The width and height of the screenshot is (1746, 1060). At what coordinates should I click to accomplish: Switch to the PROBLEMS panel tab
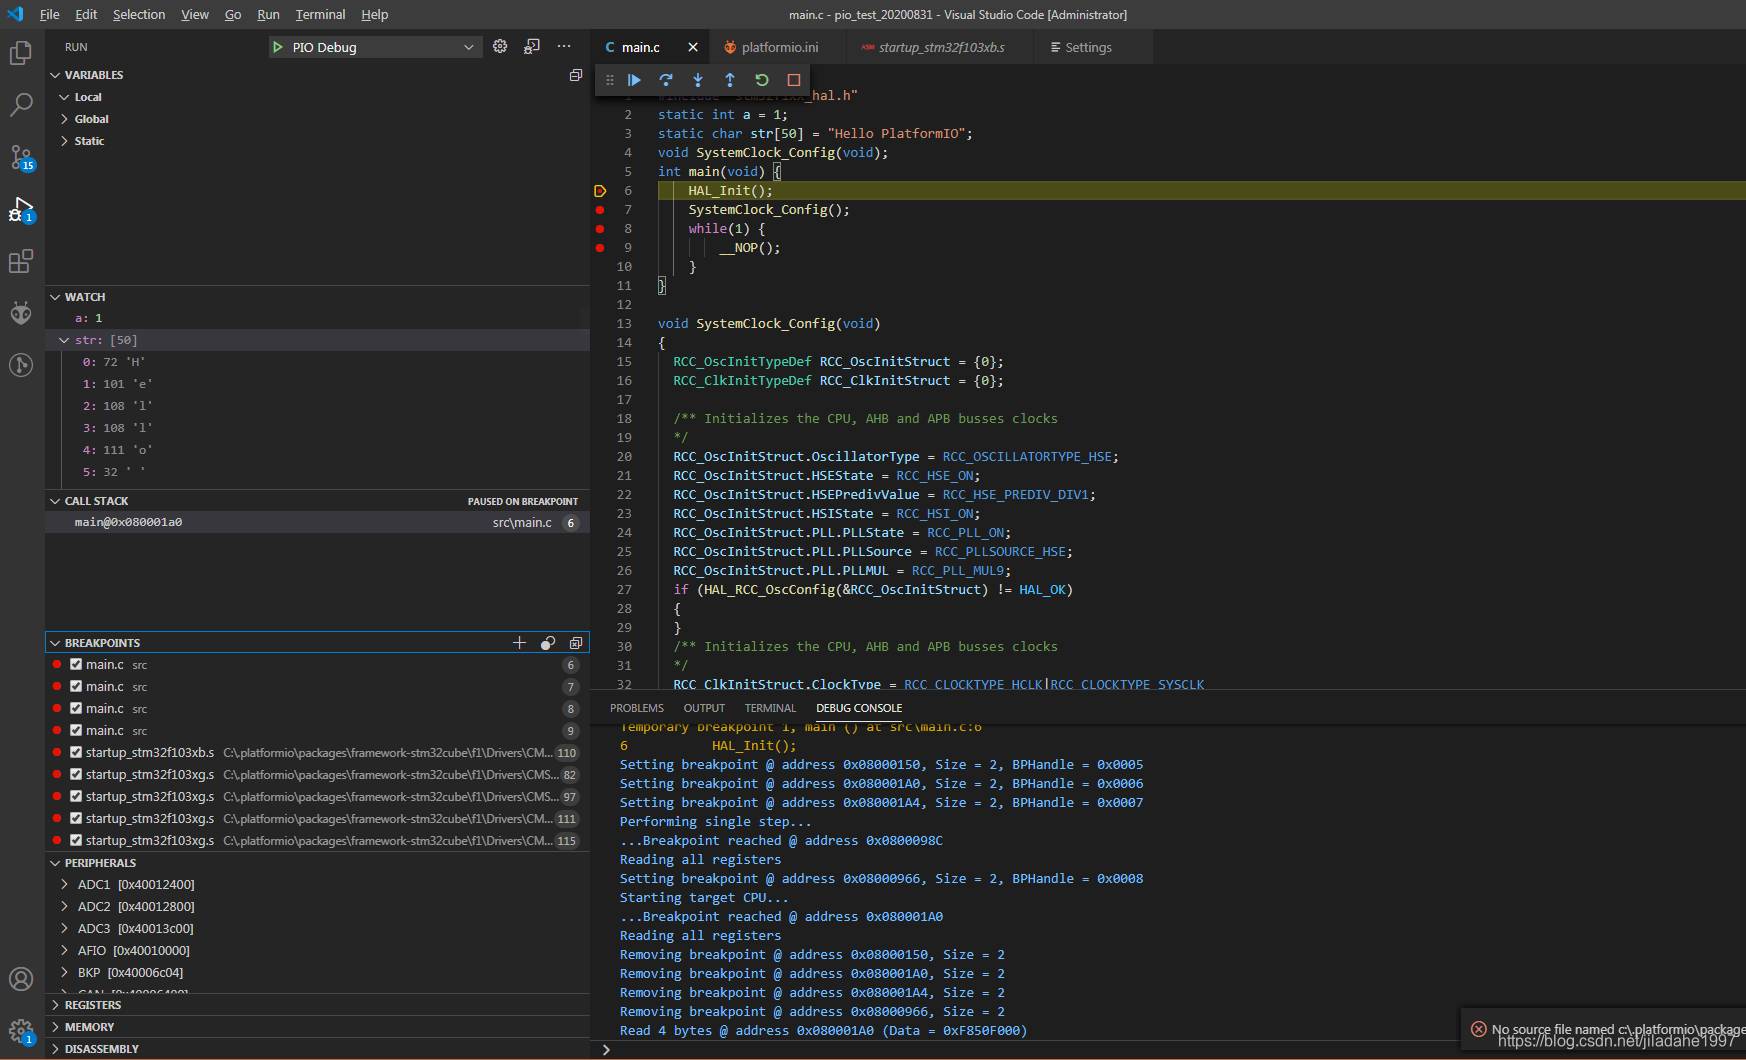[x=636, y=708]
